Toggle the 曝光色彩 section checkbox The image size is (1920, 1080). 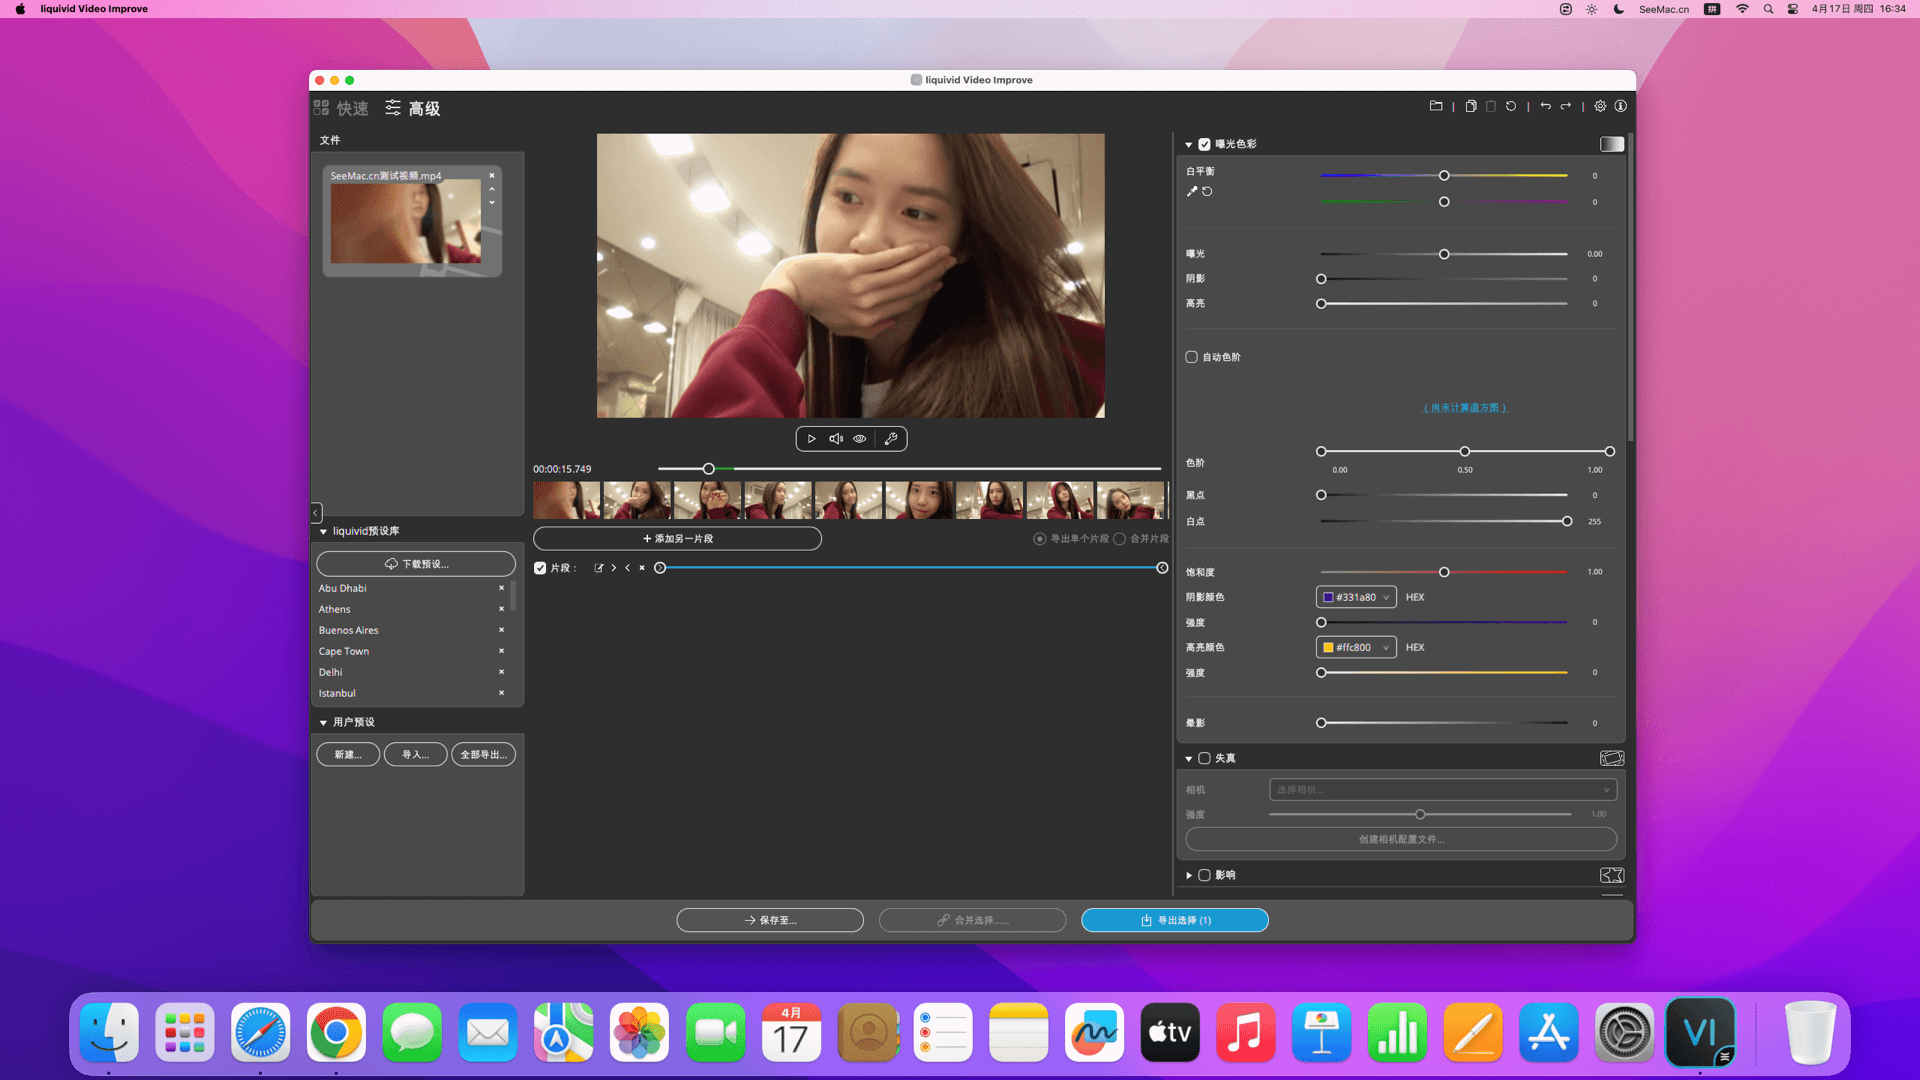(1205, 144)
